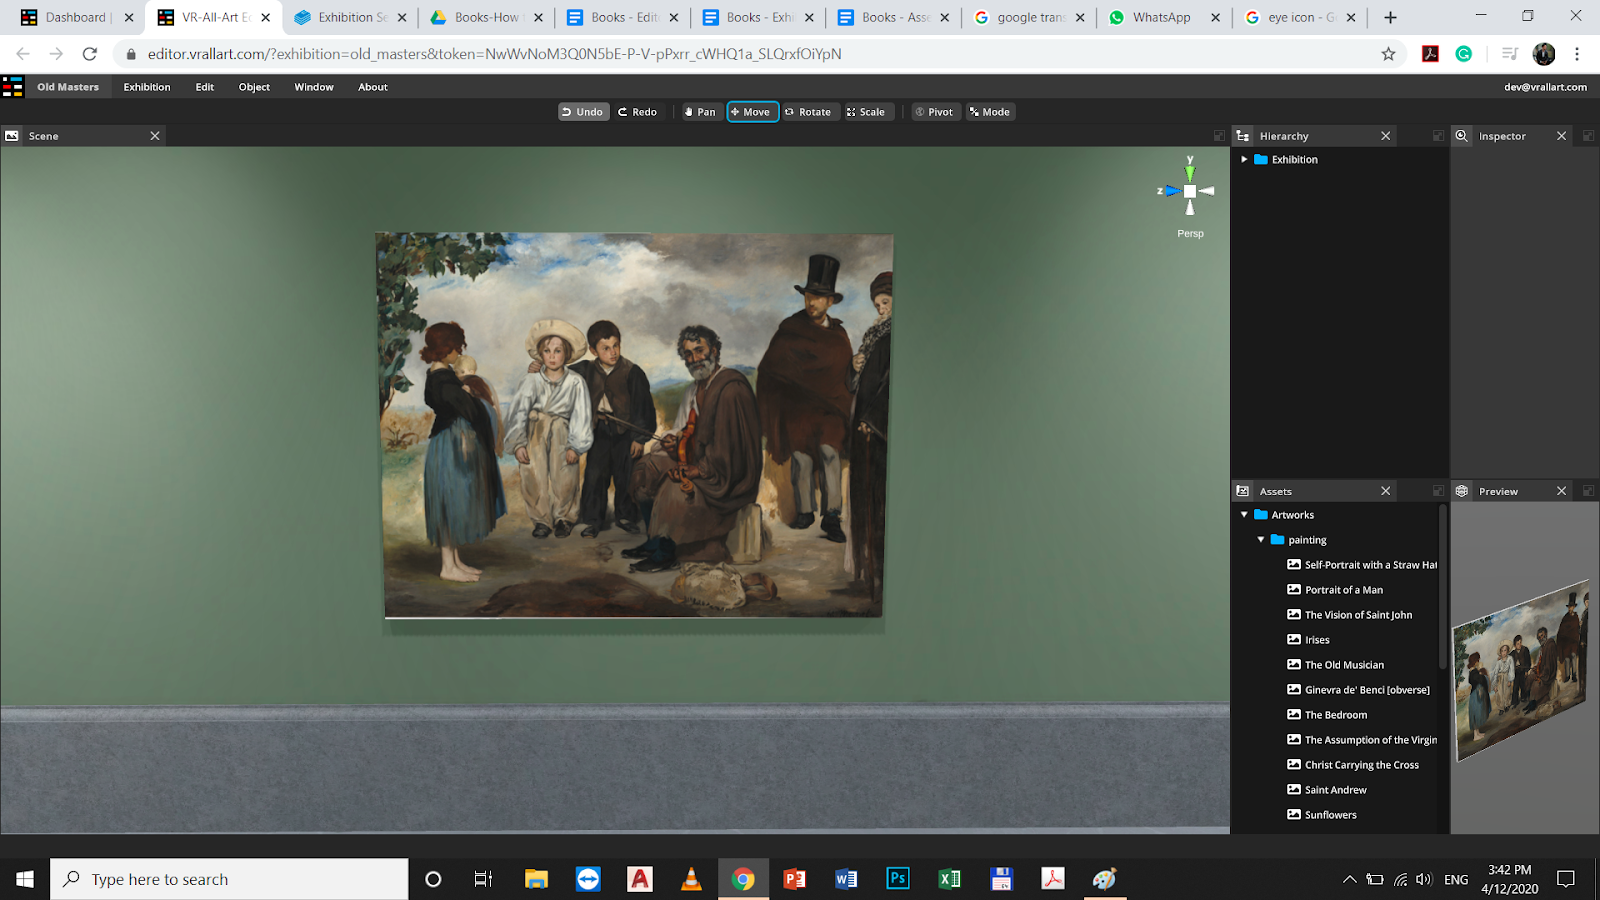Expand the Exhibition node in Hierarchy
Screen dimensions: 1600x900
click(1244, 159)
